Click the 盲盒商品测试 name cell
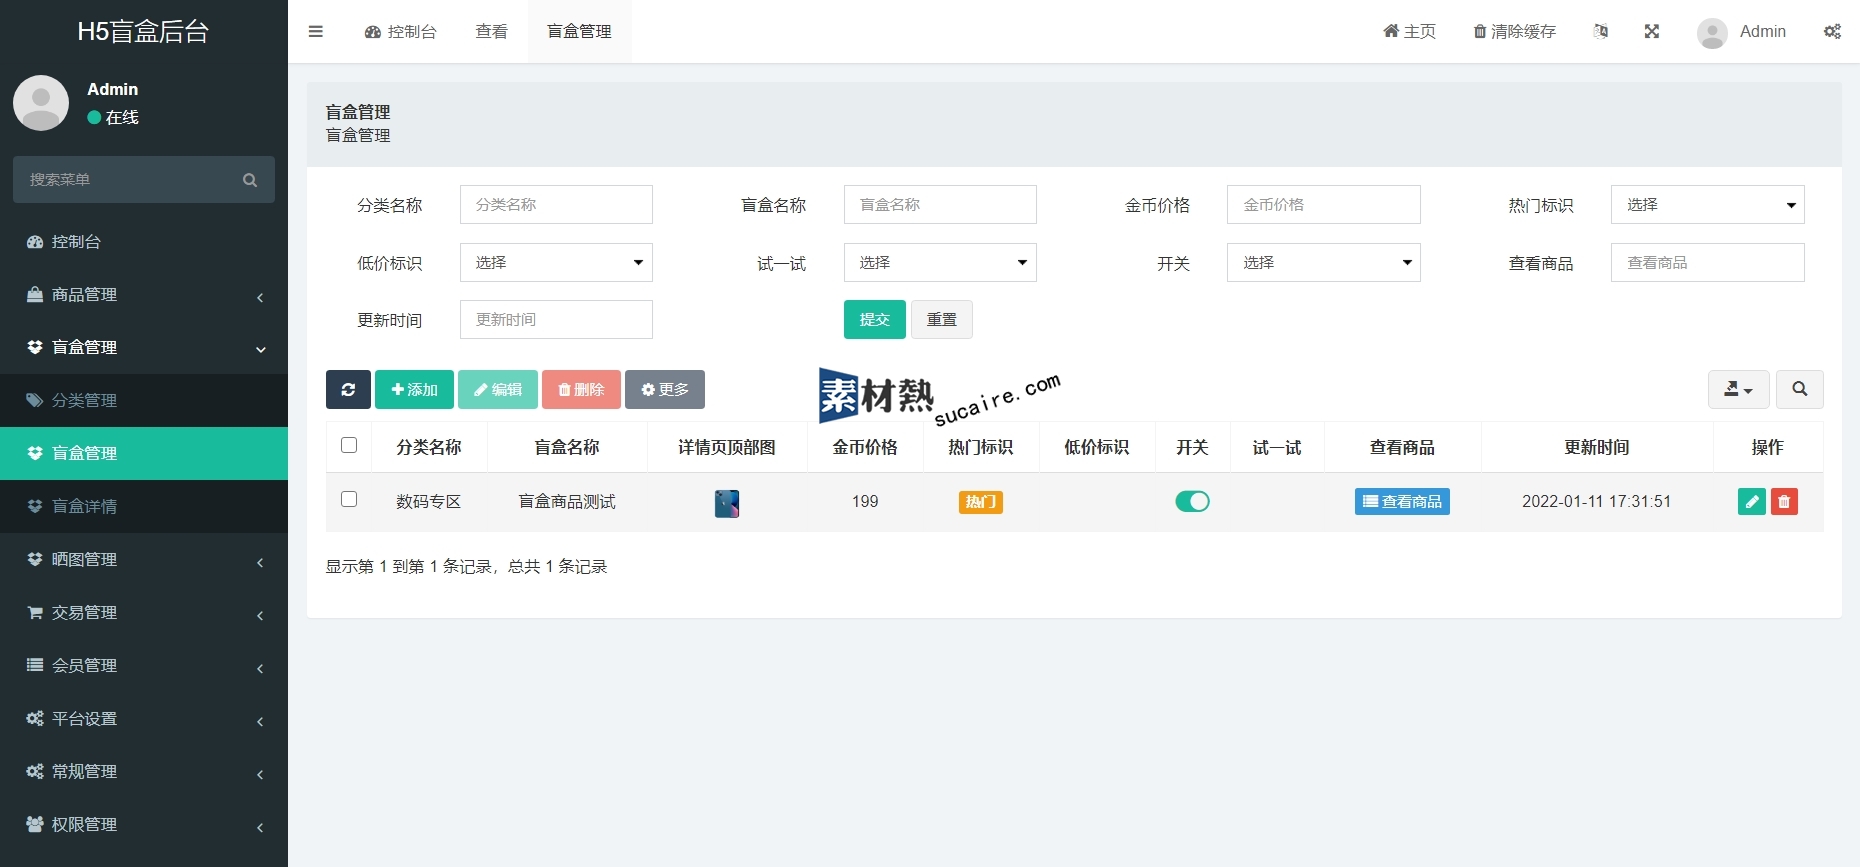Viewport: 1860px width, 867px height. point(567,501)
